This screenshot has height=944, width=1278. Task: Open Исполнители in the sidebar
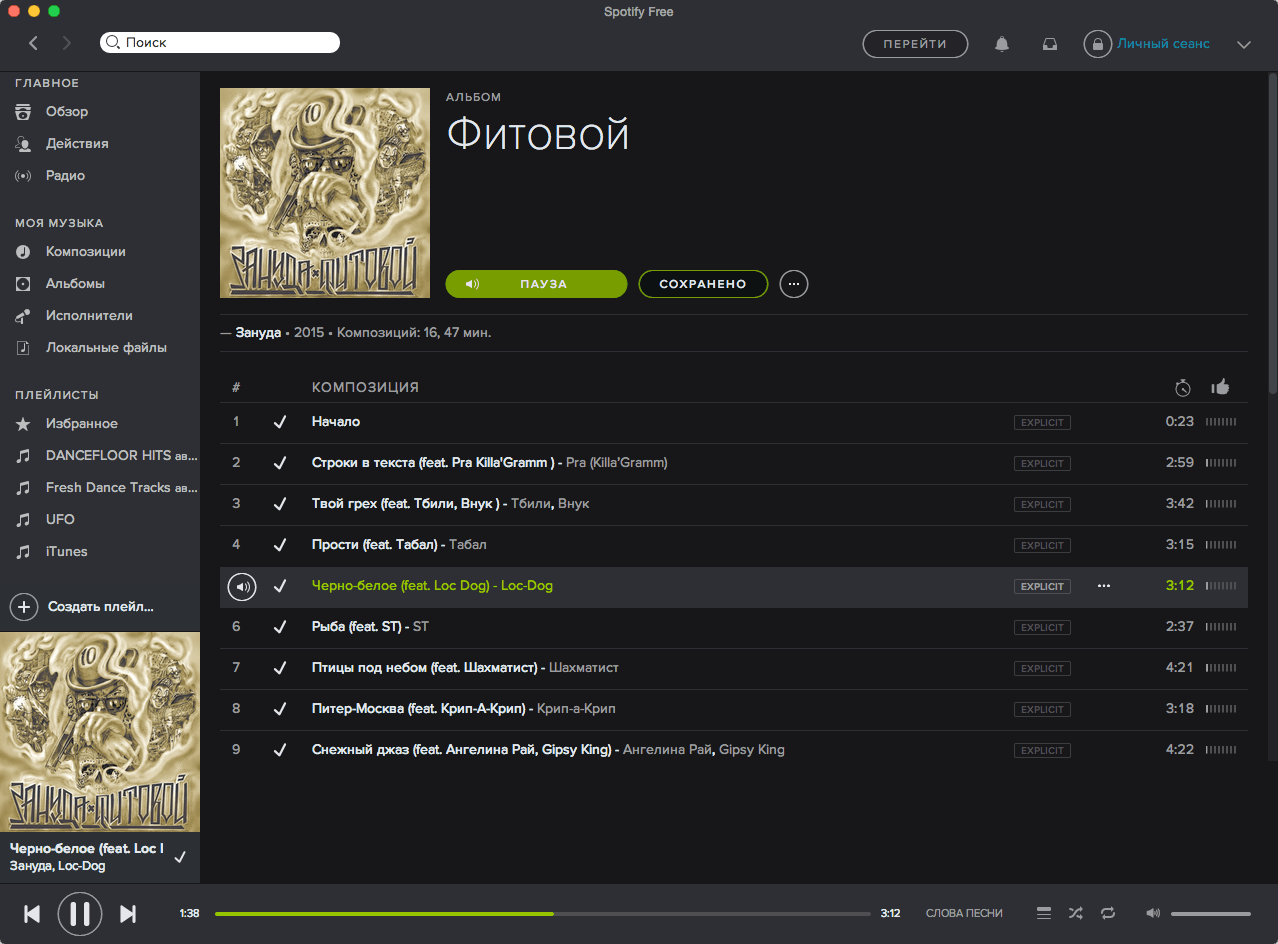(x=89, y=315)
